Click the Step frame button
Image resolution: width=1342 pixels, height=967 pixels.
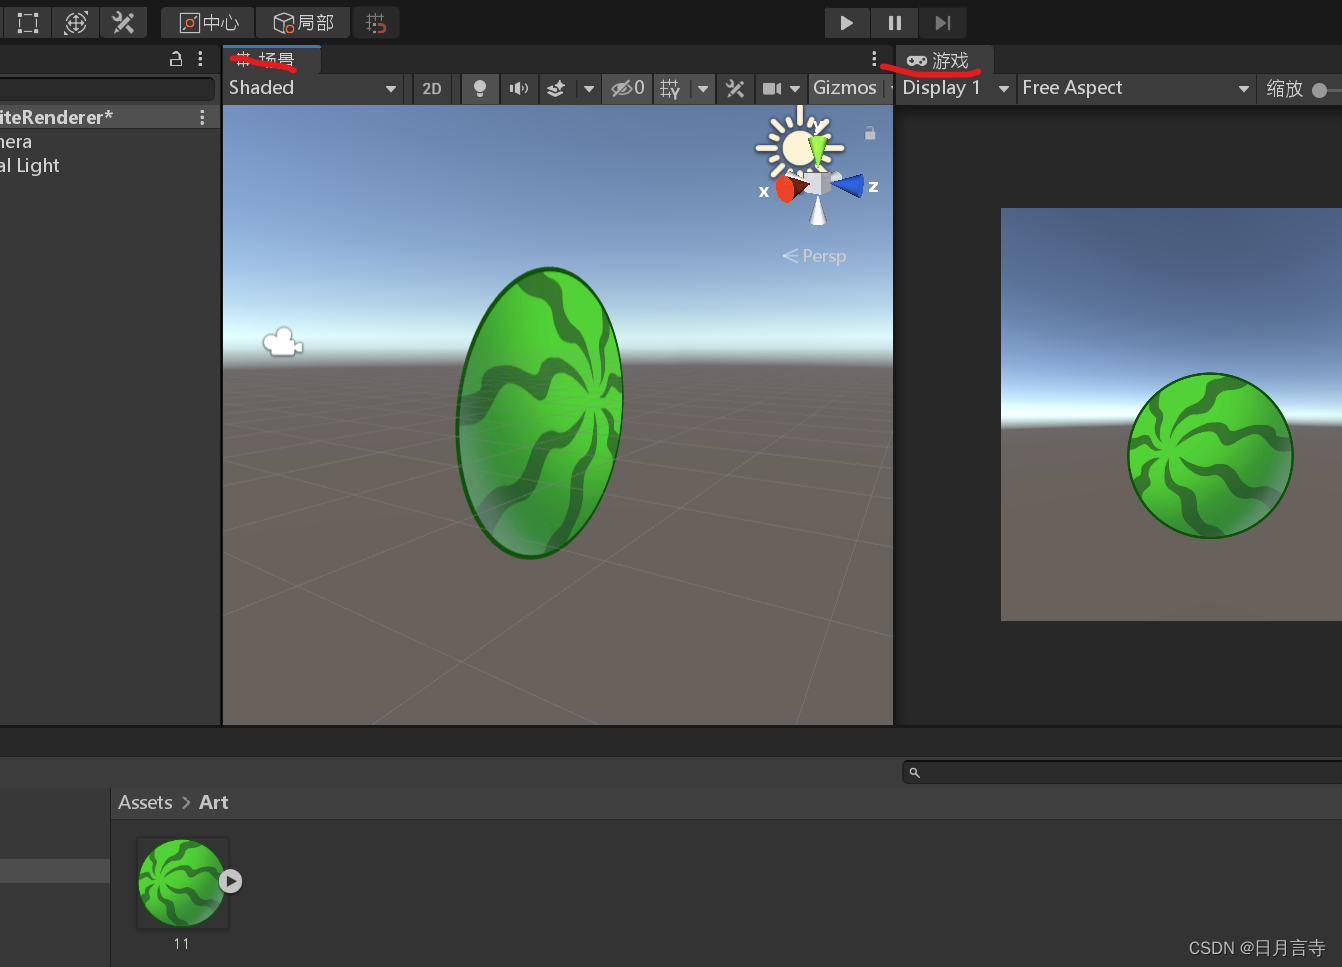click(941, 22)
